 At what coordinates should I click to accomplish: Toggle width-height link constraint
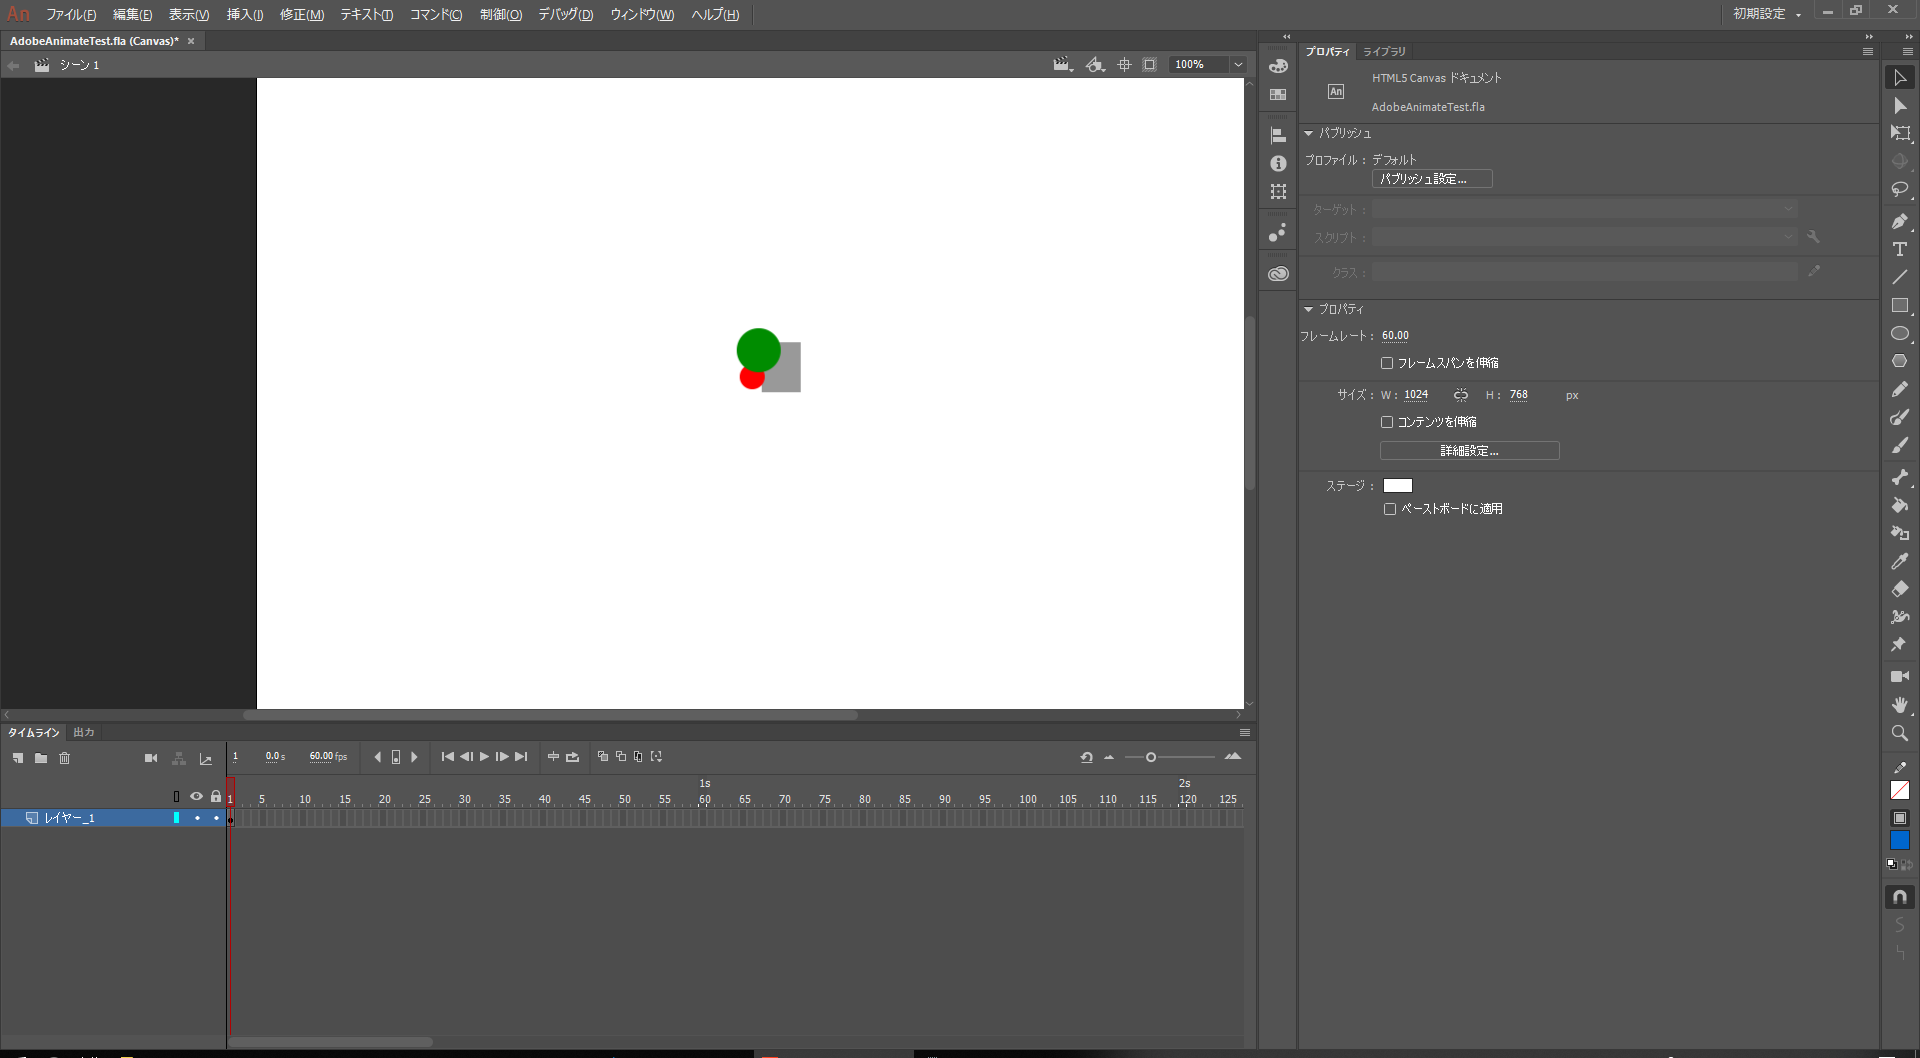pyautogui.click(x=1461, y=395)
